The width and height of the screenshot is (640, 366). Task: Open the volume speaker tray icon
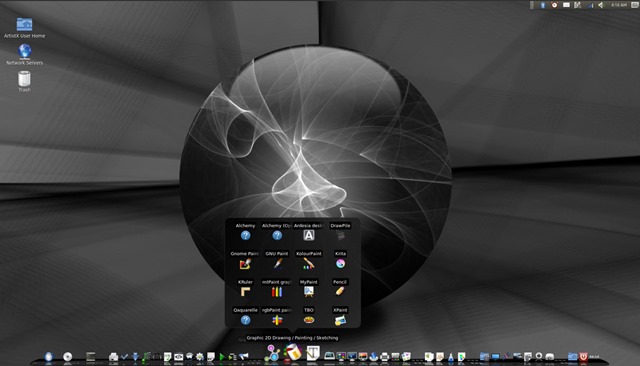[601, 5]
